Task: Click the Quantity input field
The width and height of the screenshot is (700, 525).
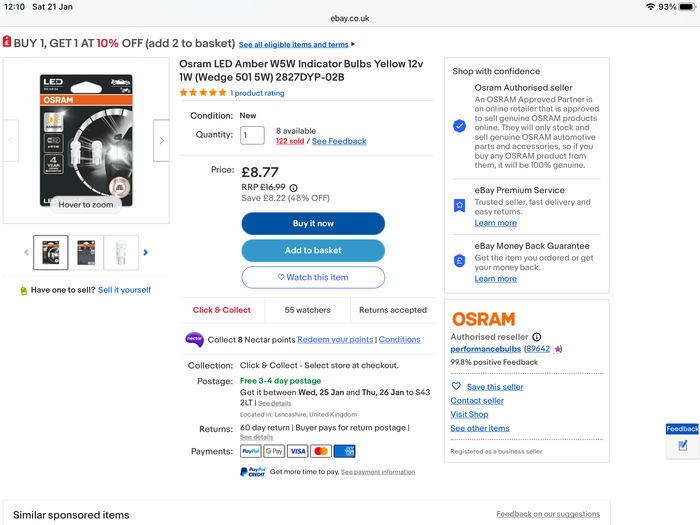Action: click(x=252, y=135)
